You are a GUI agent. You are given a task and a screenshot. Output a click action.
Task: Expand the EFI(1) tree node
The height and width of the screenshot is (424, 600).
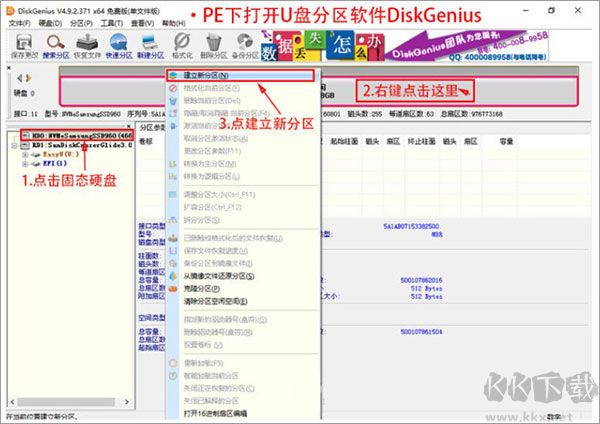point(25,164)
